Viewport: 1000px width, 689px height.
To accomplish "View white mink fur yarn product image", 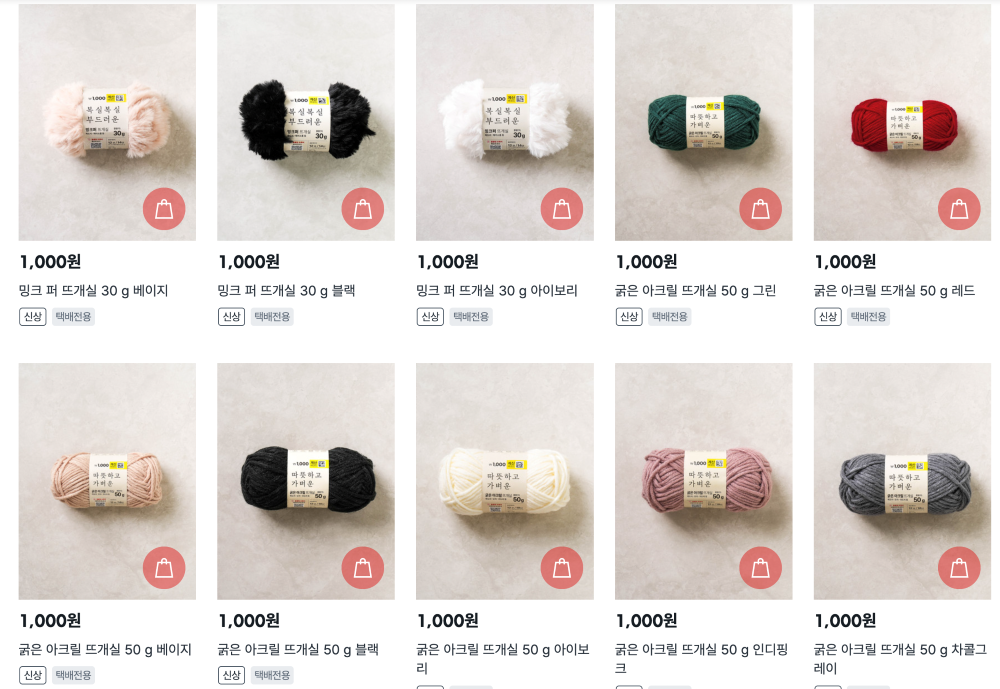I will pyautogui.click(x=504, y=122).
